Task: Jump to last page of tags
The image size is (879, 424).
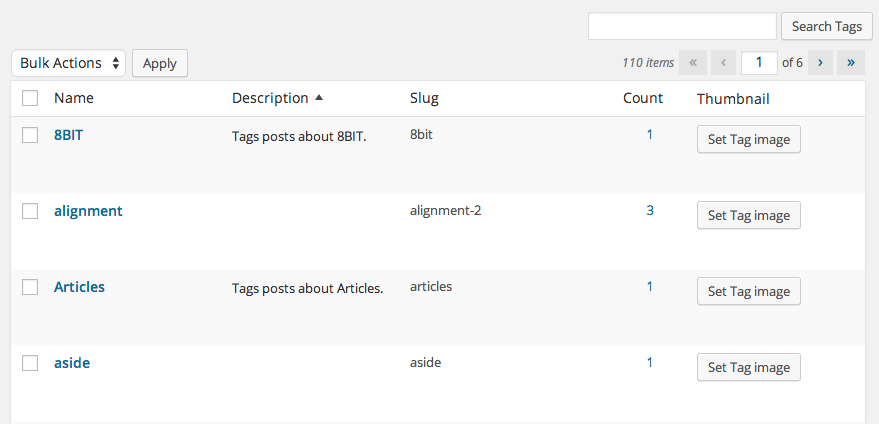Action: pos(851,63)
